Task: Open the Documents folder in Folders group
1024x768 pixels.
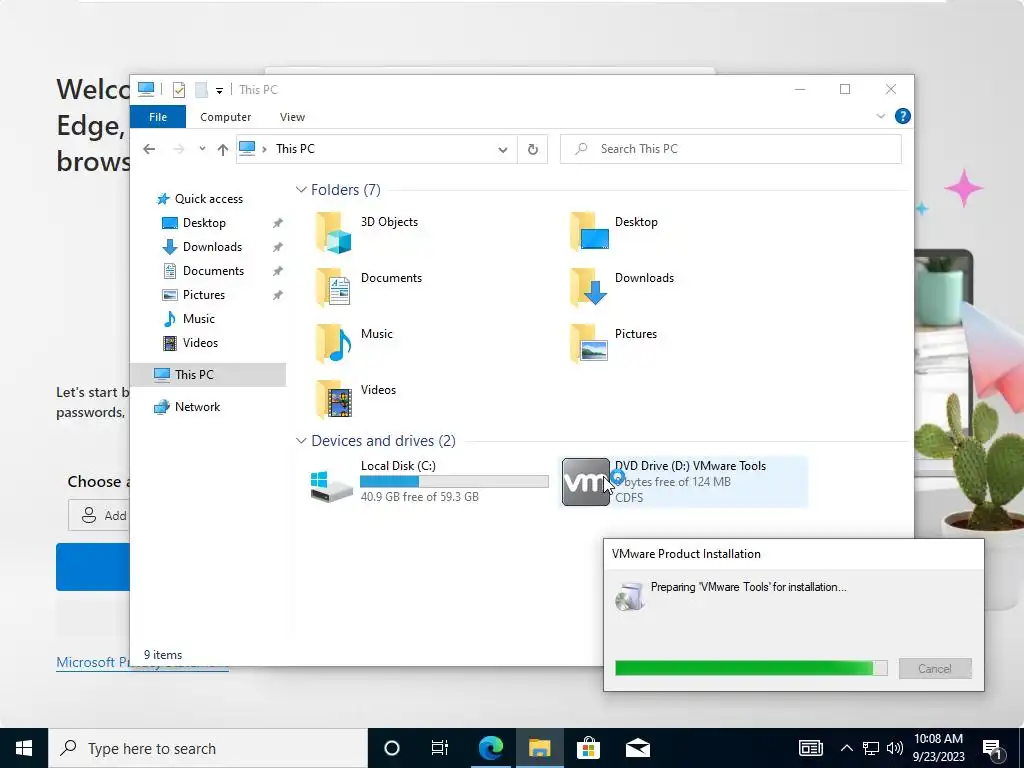Action: (333, 287)
